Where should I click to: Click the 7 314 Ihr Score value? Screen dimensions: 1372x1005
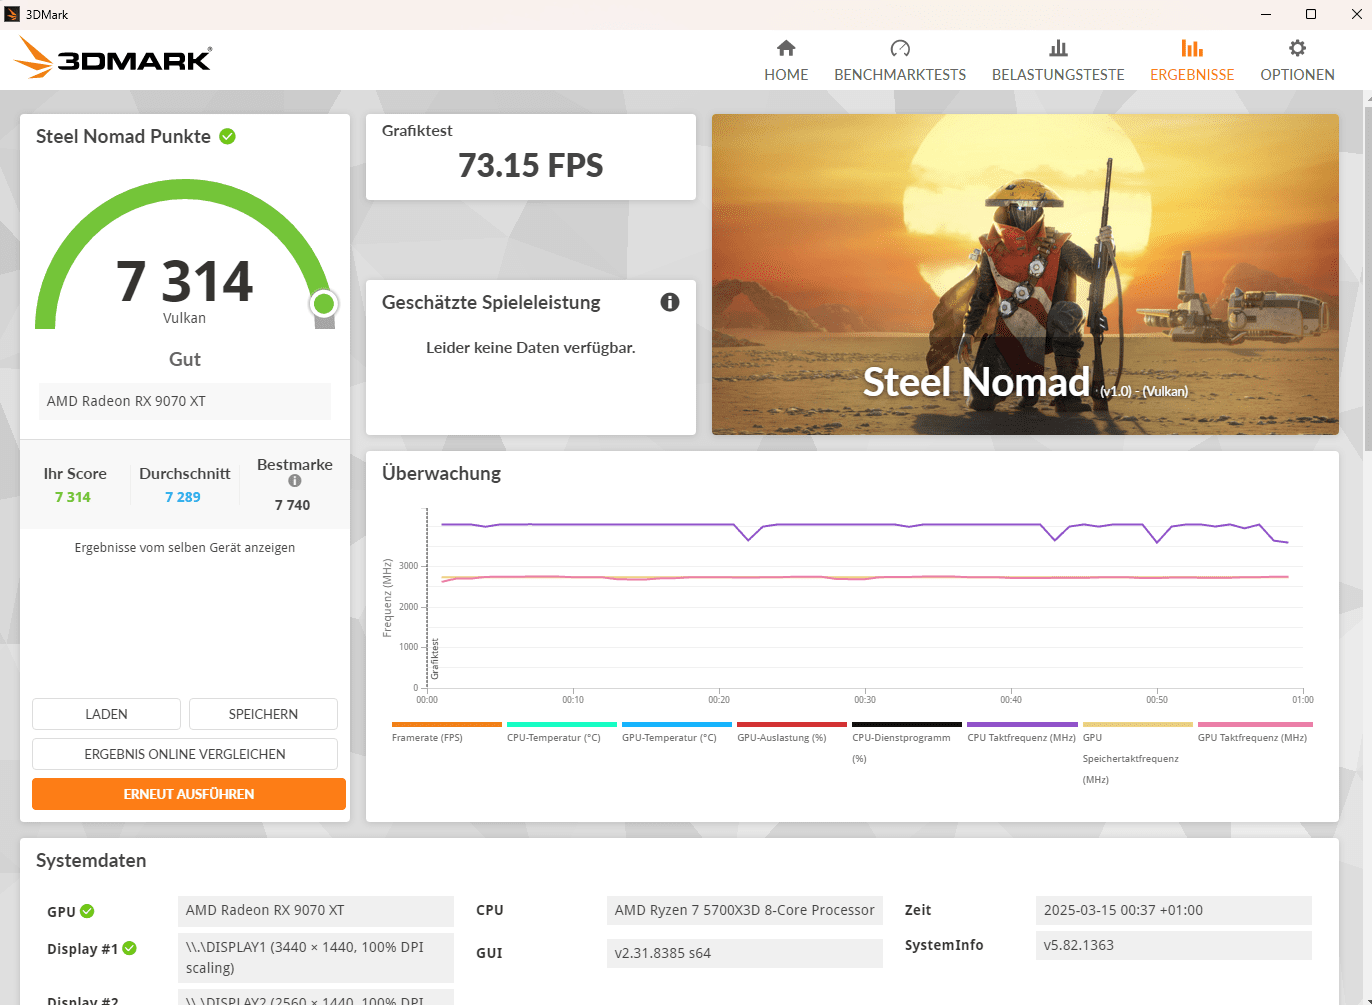point(73,497)
